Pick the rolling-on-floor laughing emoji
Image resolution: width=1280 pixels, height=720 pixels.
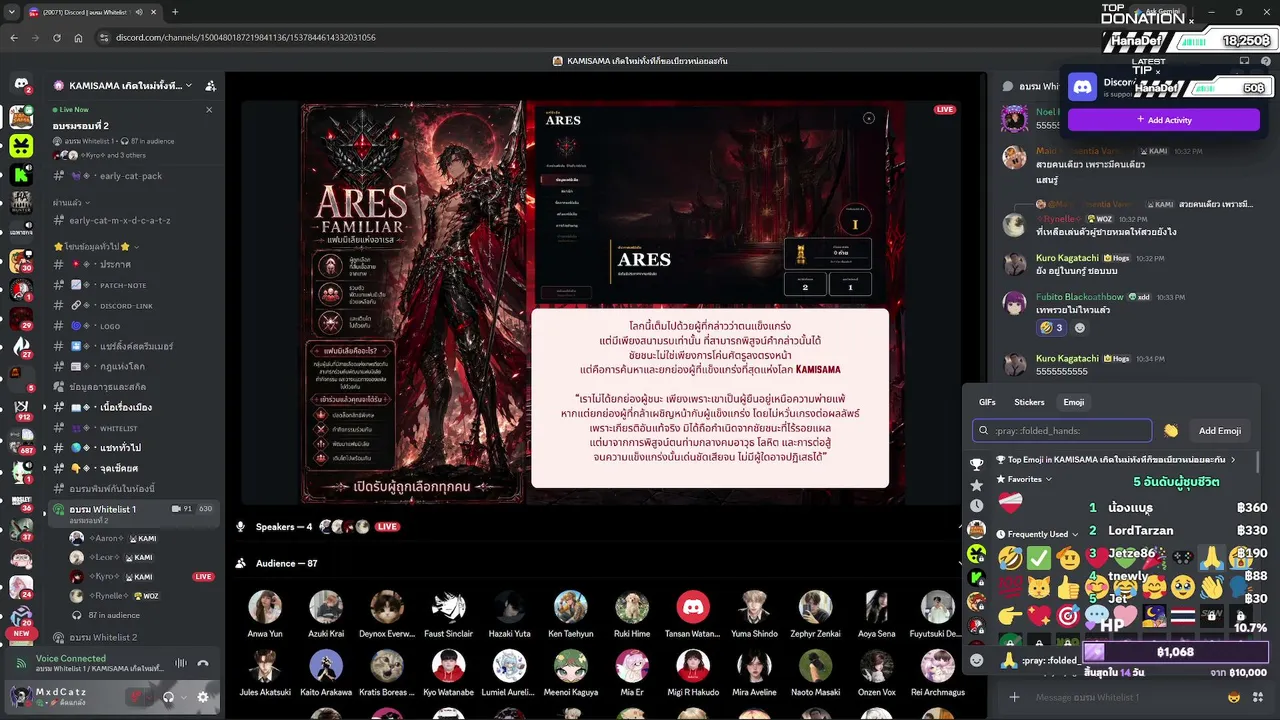coord(1011,558)
